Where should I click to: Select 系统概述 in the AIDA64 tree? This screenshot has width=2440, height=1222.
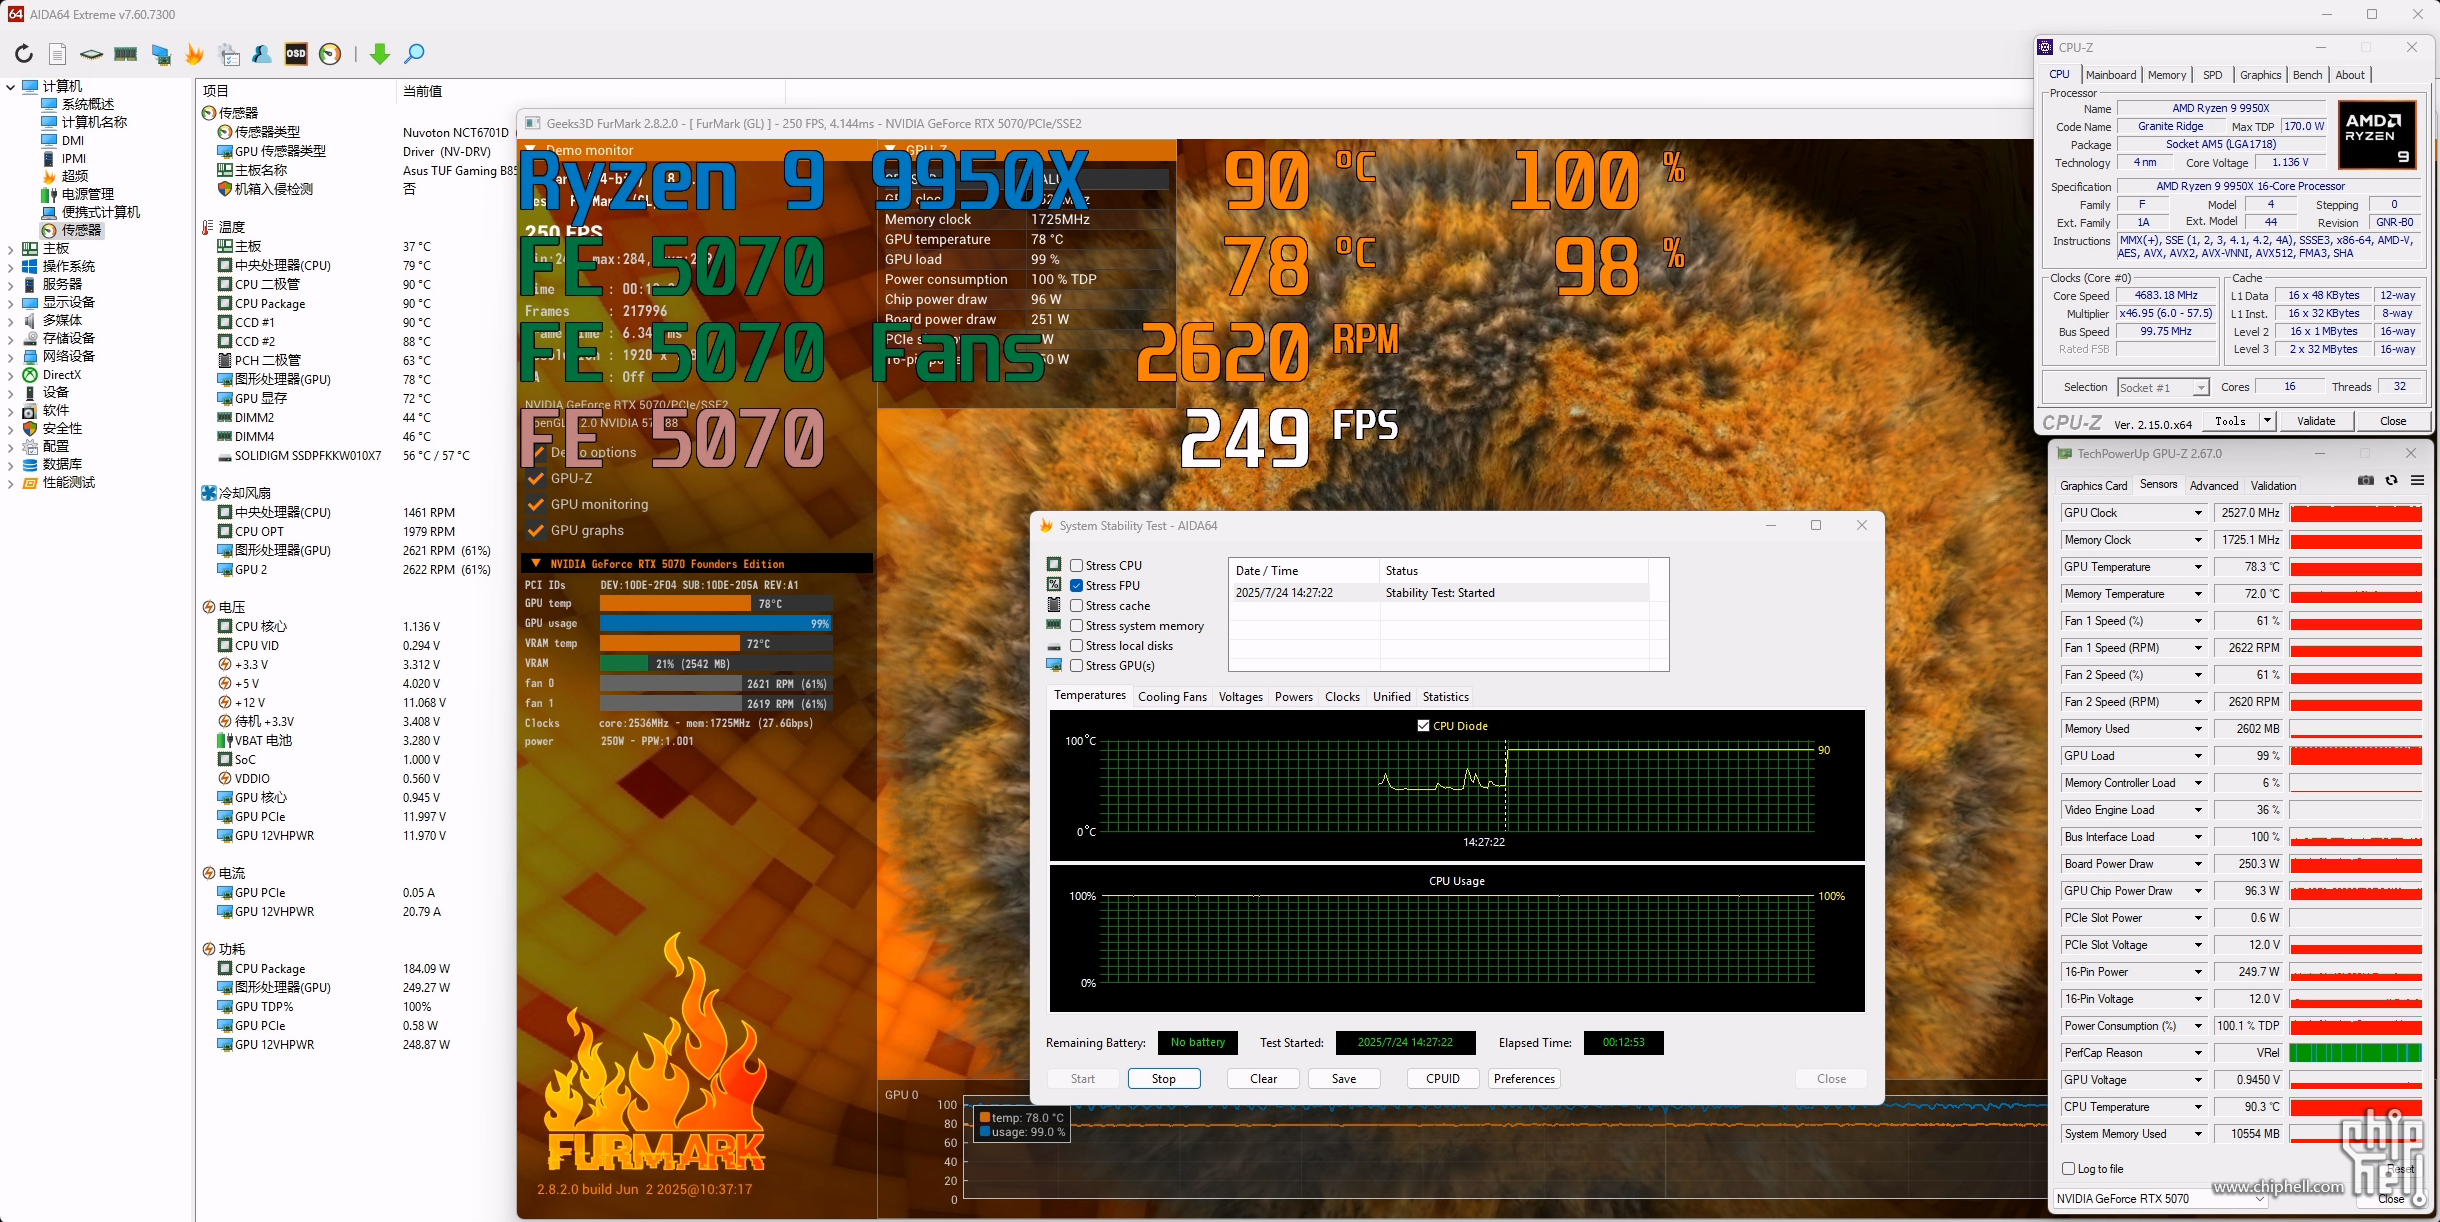click(x=87, y=104)
